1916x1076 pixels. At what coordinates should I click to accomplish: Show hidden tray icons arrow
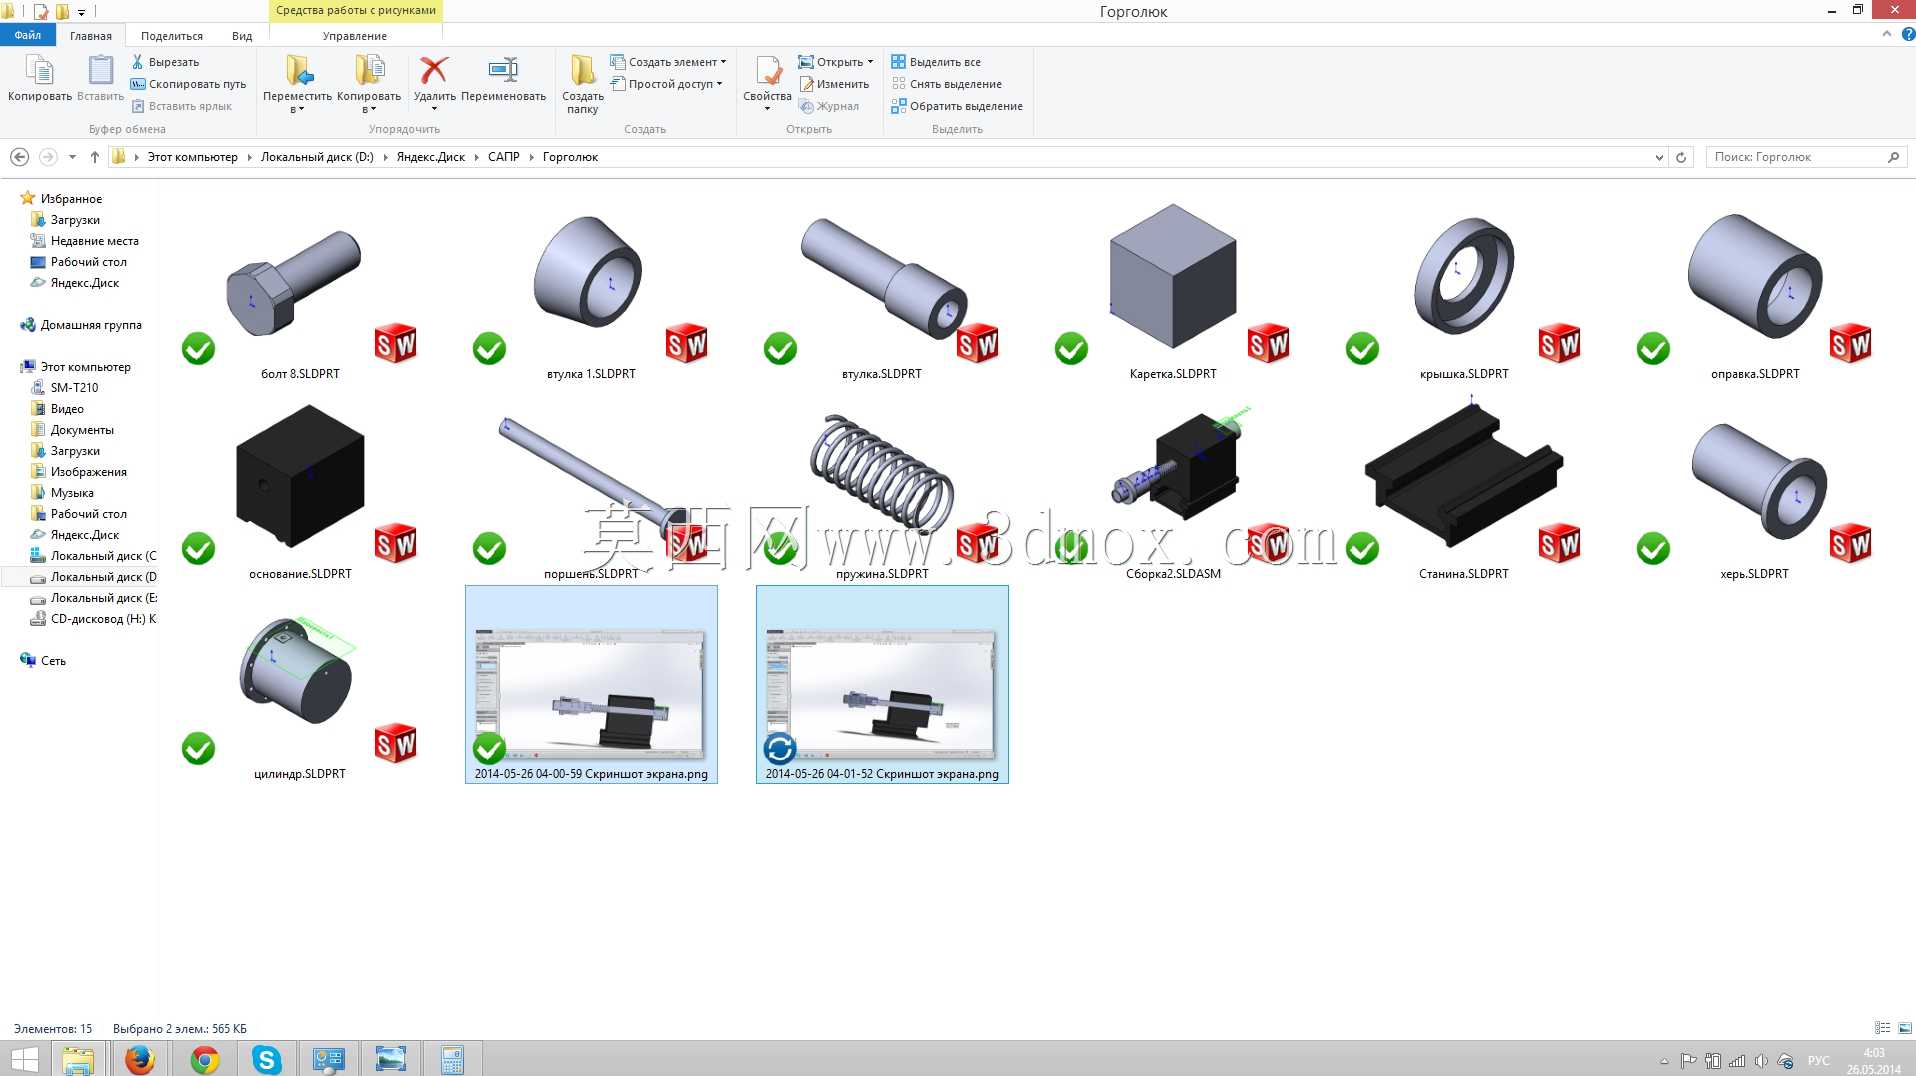coord(1663,1061)
